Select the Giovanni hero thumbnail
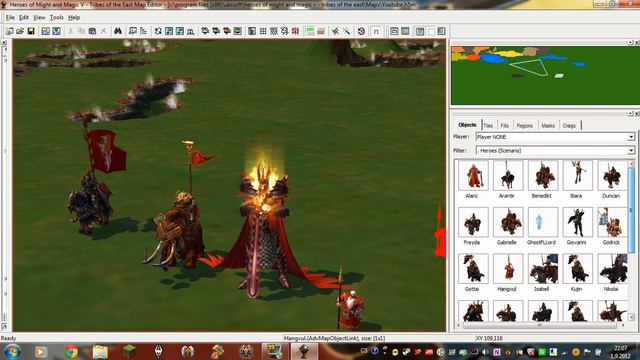 (x=577, y=222)
